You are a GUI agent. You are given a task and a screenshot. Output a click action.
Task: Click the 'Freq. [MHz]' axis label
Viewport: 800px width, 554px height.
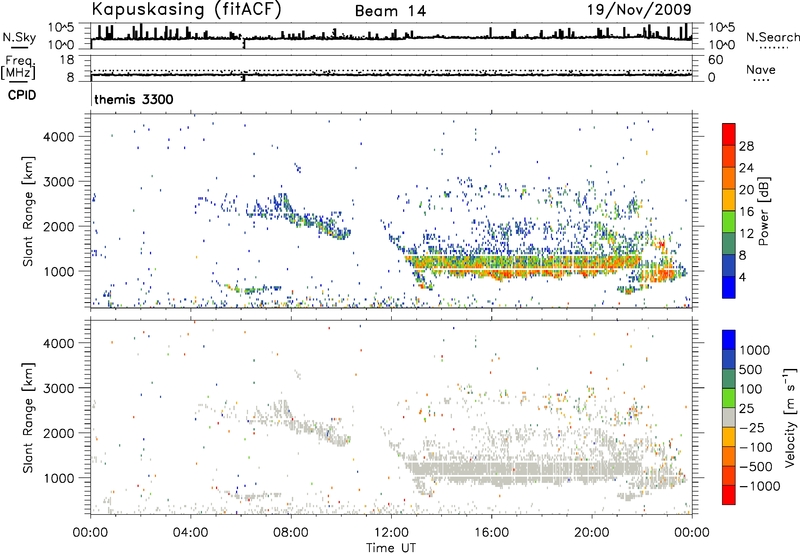click(x=19, y=67)
